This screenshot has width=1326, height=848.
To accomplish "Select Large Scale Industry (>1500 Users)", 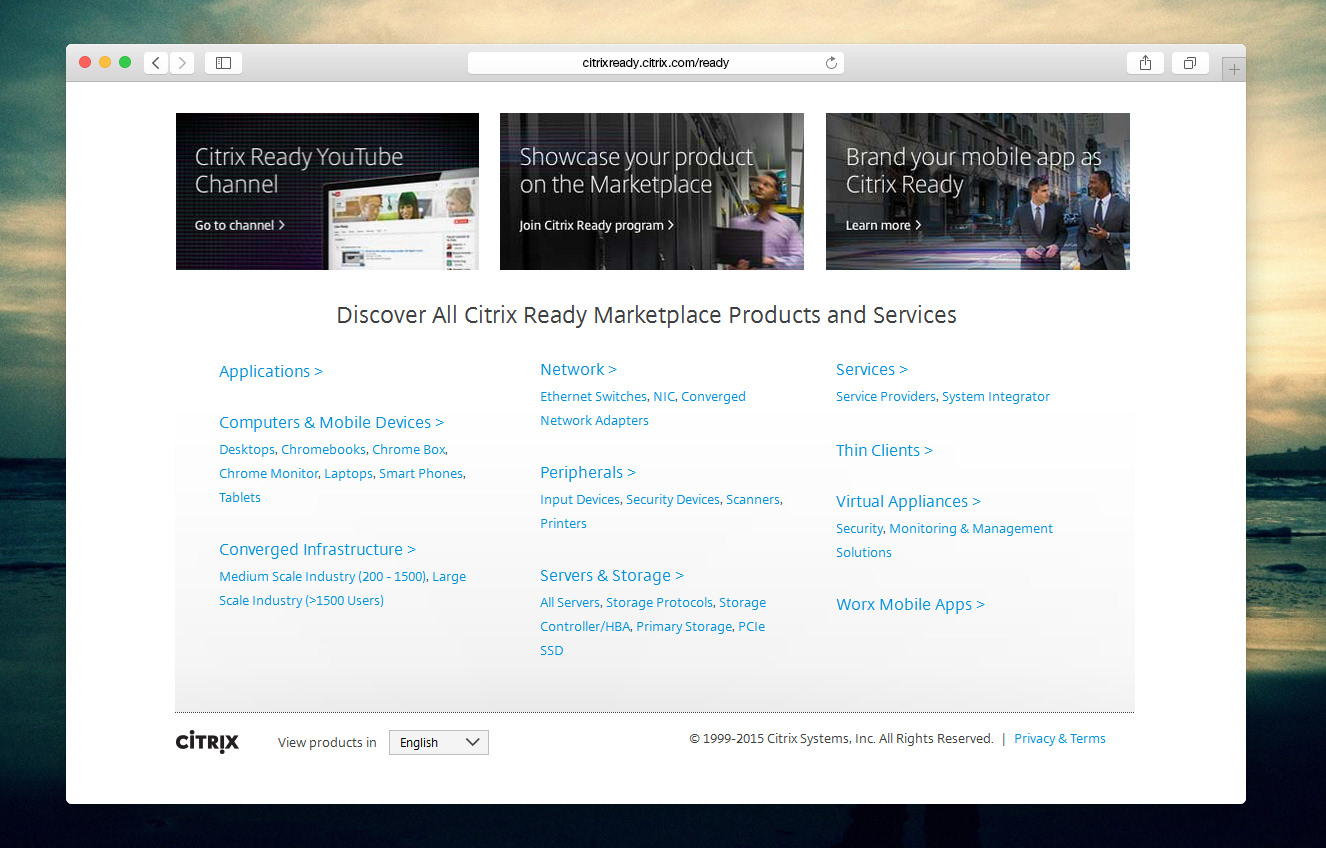I will coord(342,588).
